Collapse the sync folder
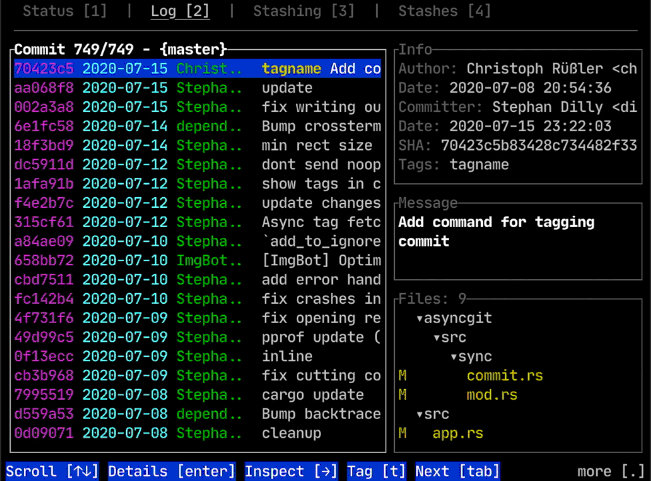Image resolution: width=651 pixels, height=481 pixels. click(471, 356)
